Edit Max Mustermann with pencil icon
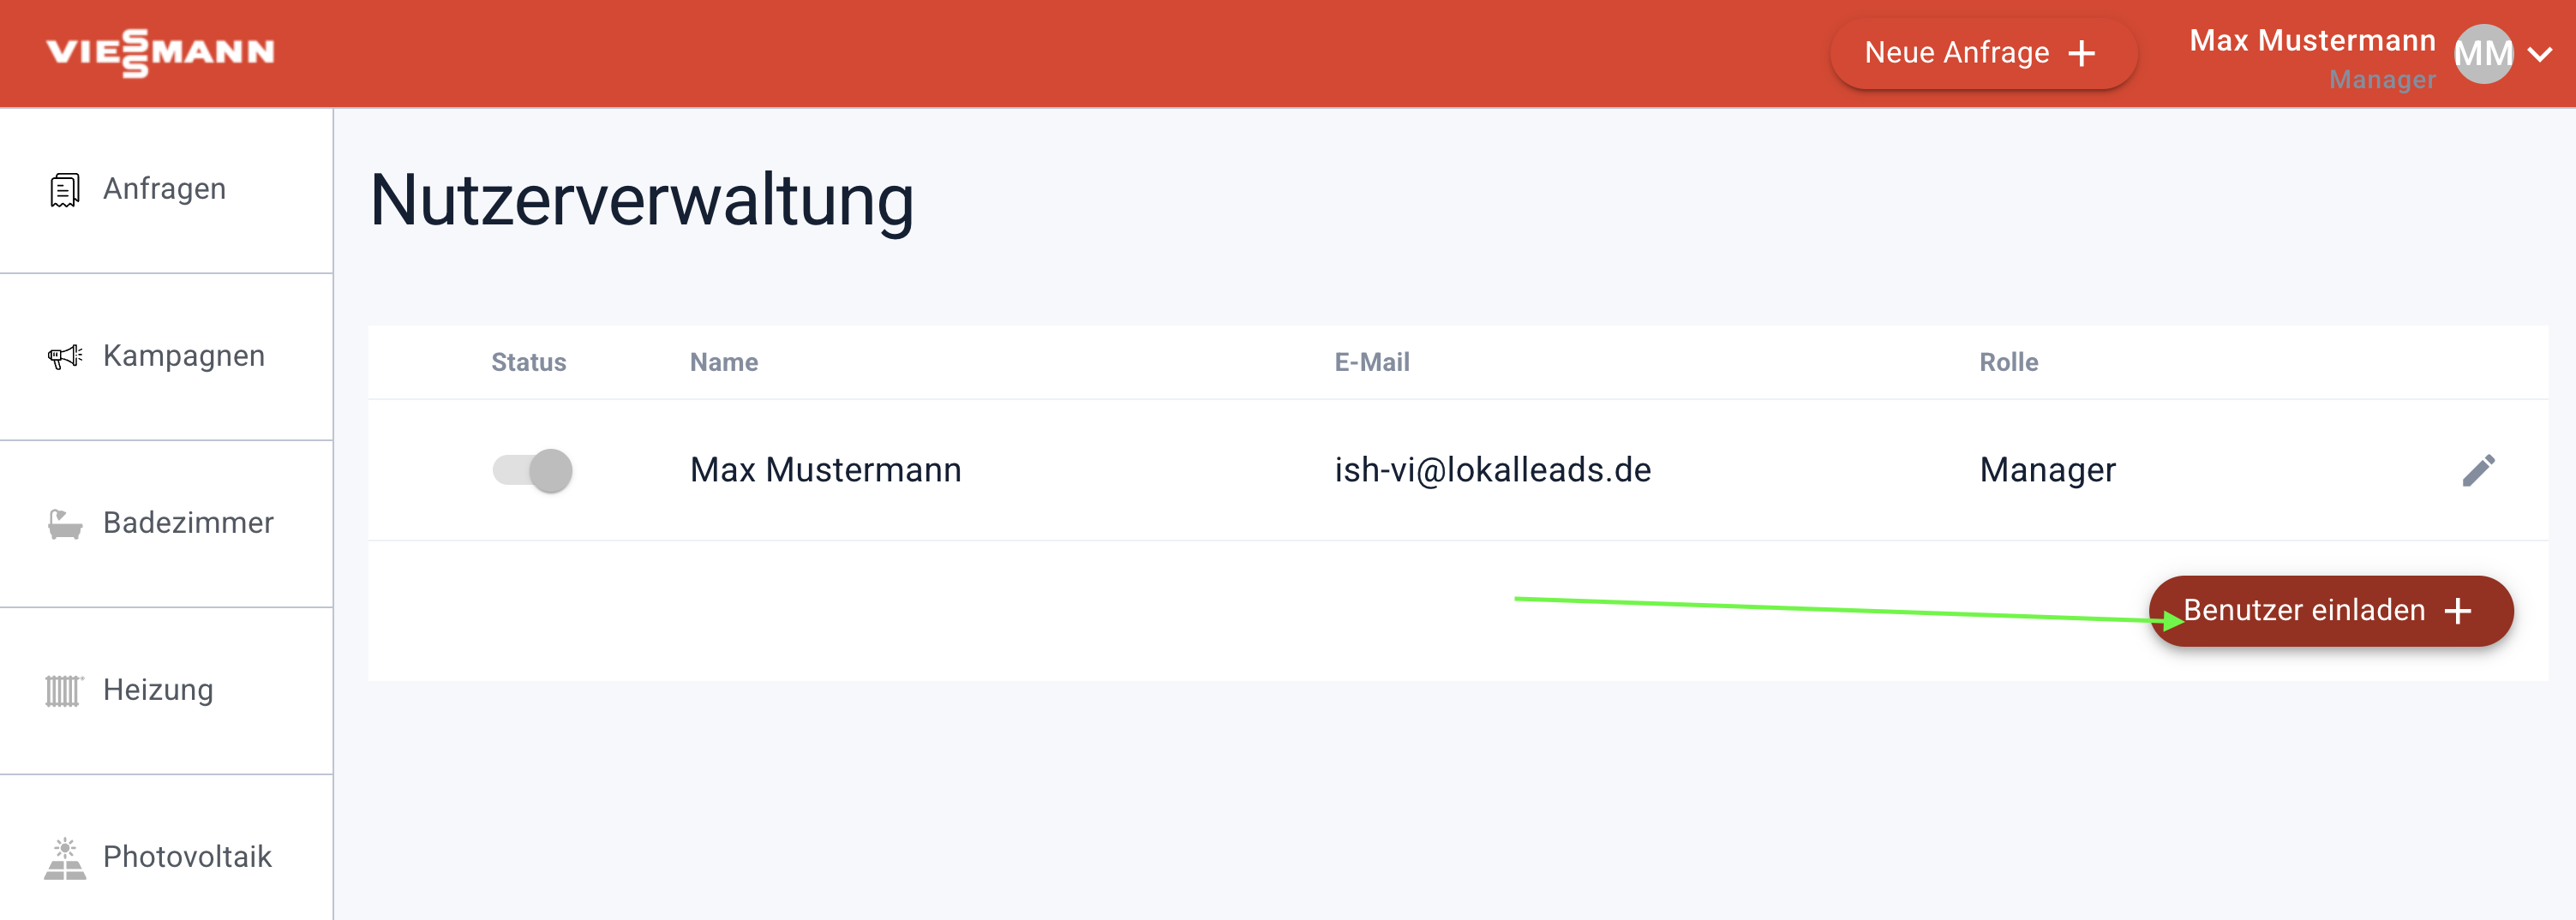 click(x=2478, y=470)
